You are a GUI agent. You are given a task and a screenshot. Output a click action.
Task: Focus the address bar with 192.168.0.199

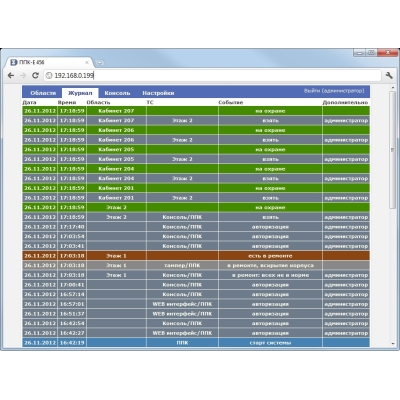[x=213, y=76]
